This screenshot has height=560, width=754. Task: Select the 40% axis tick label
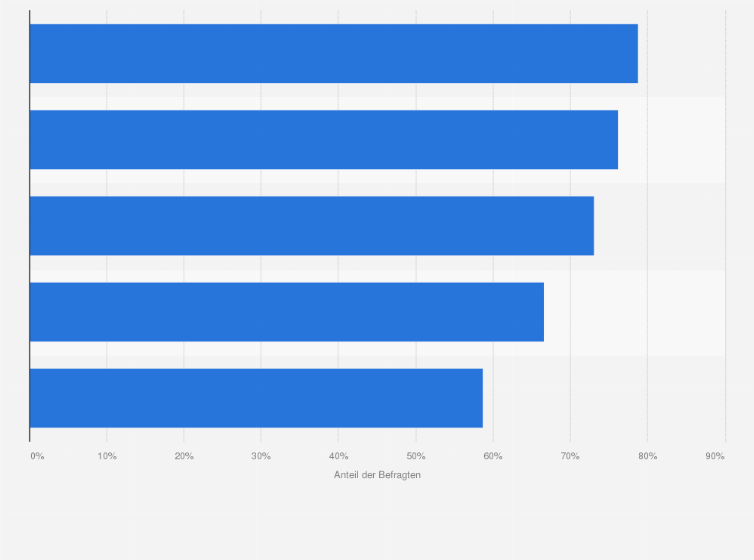(x=339, y=456)
